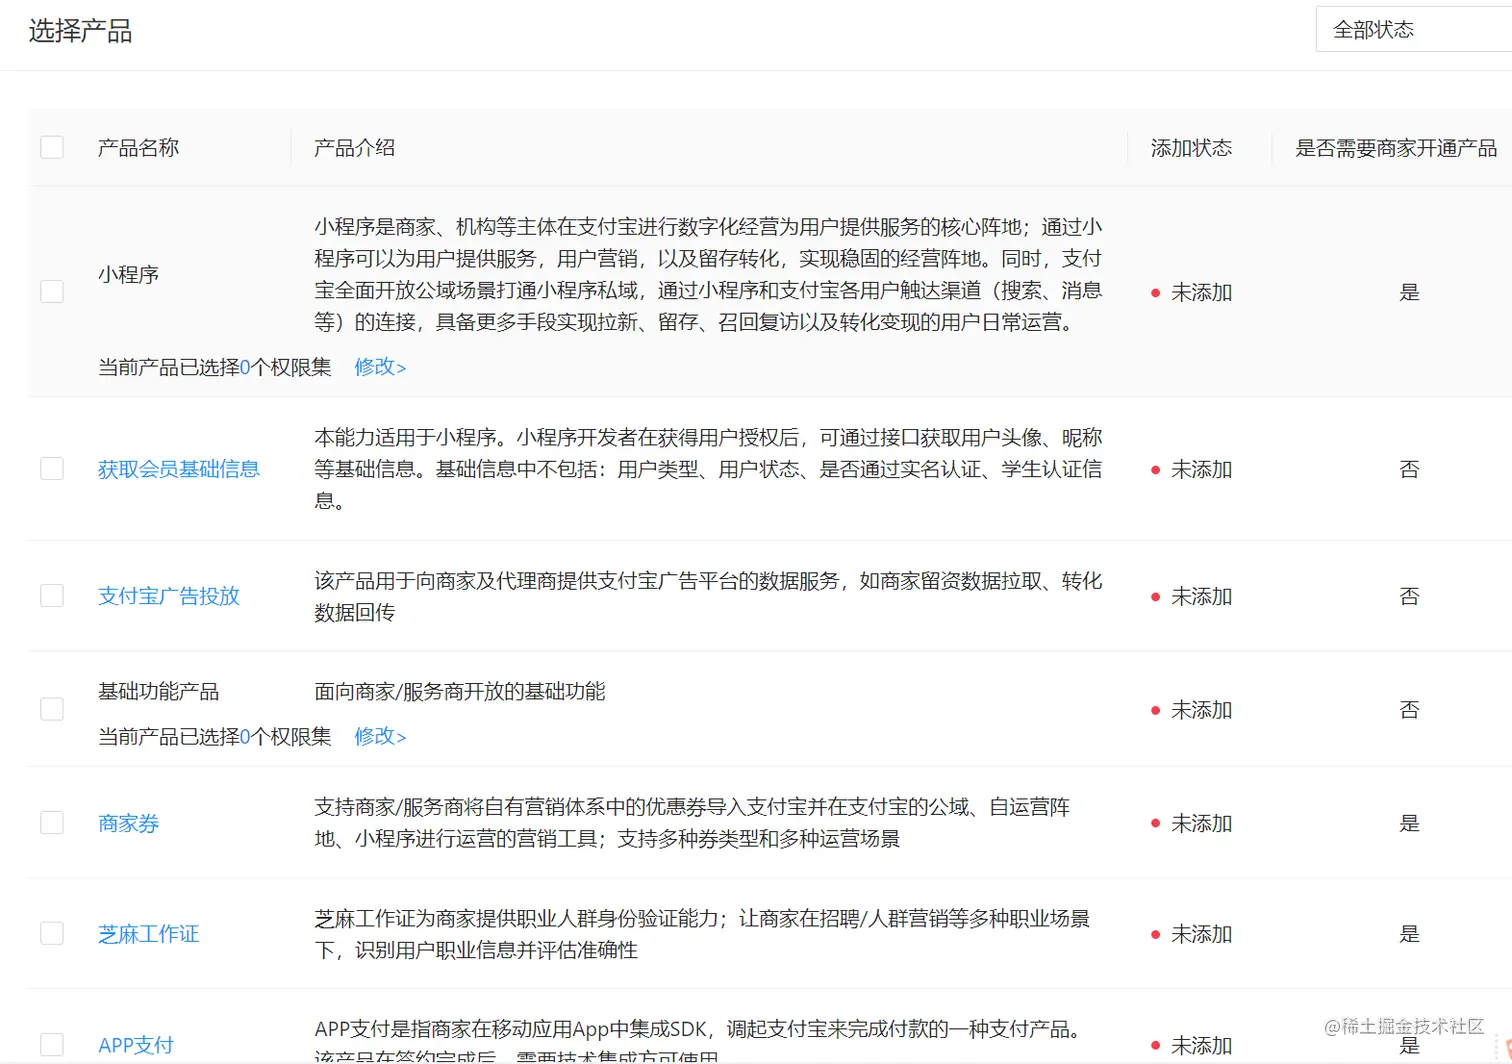Check the box for 商家券 row
Image resolution: width=1512 pixels, height=1064 pixels.
coord(52,822)
